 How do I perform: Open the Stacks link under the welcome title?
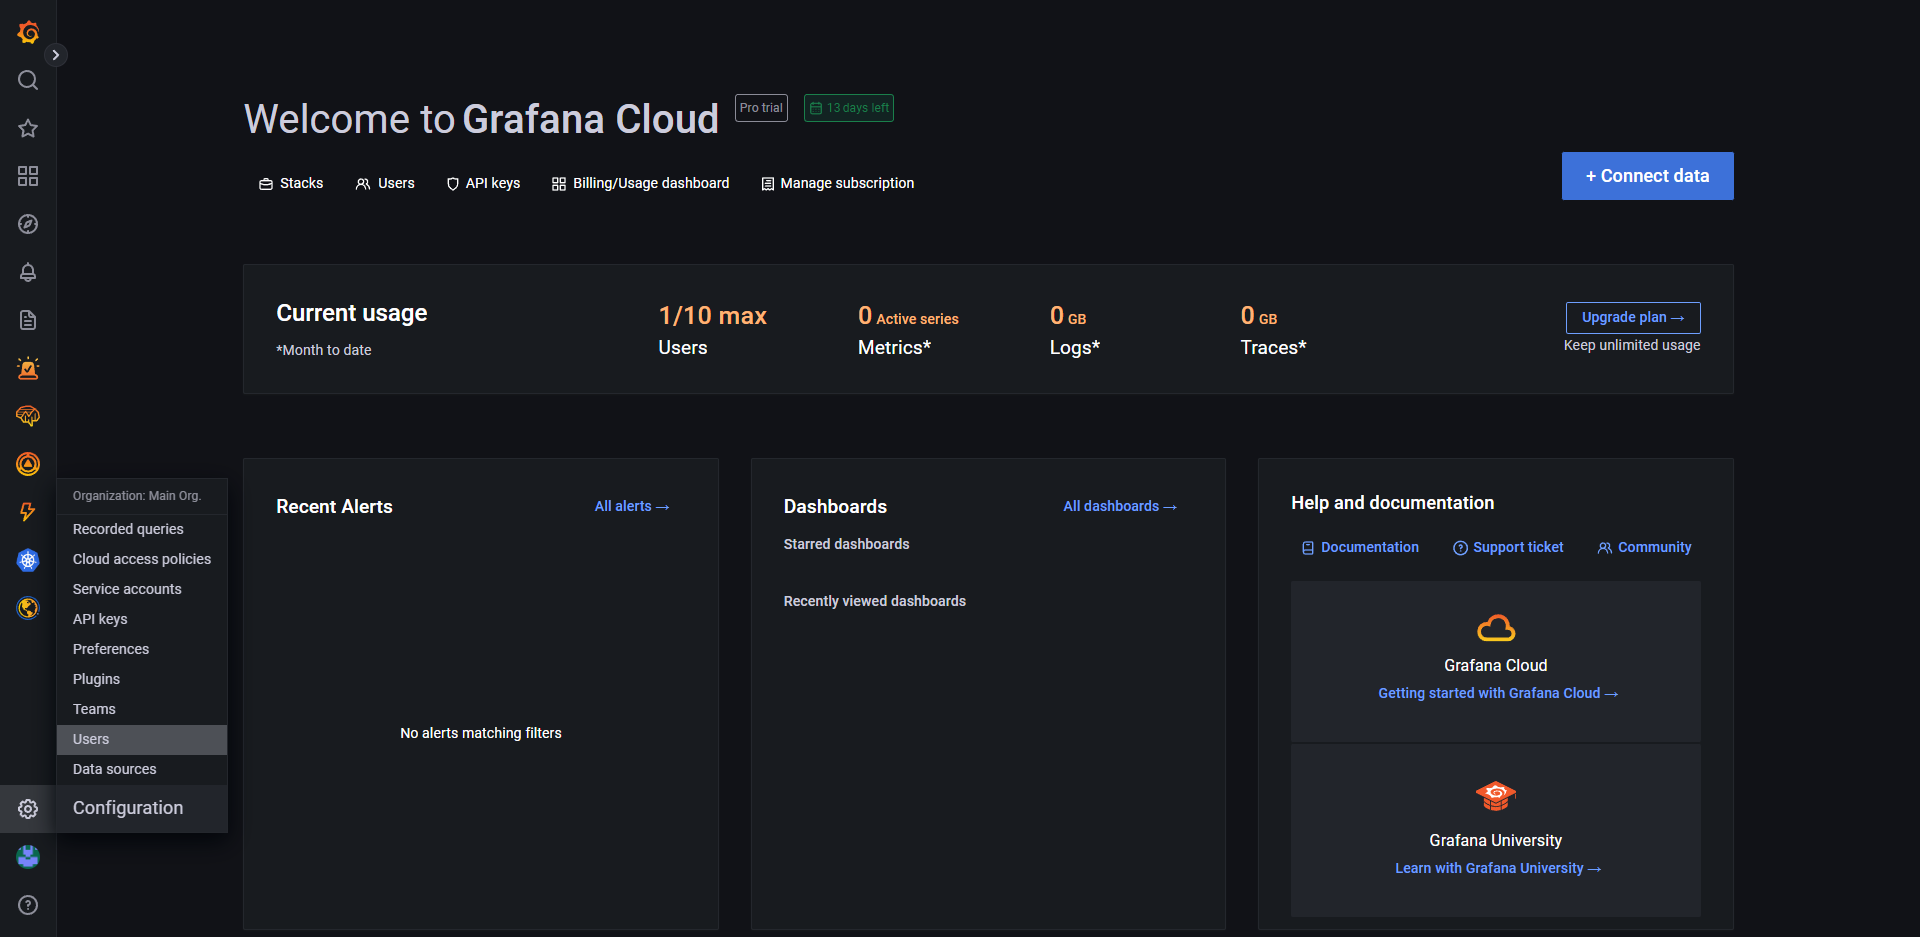pos(291,183)
